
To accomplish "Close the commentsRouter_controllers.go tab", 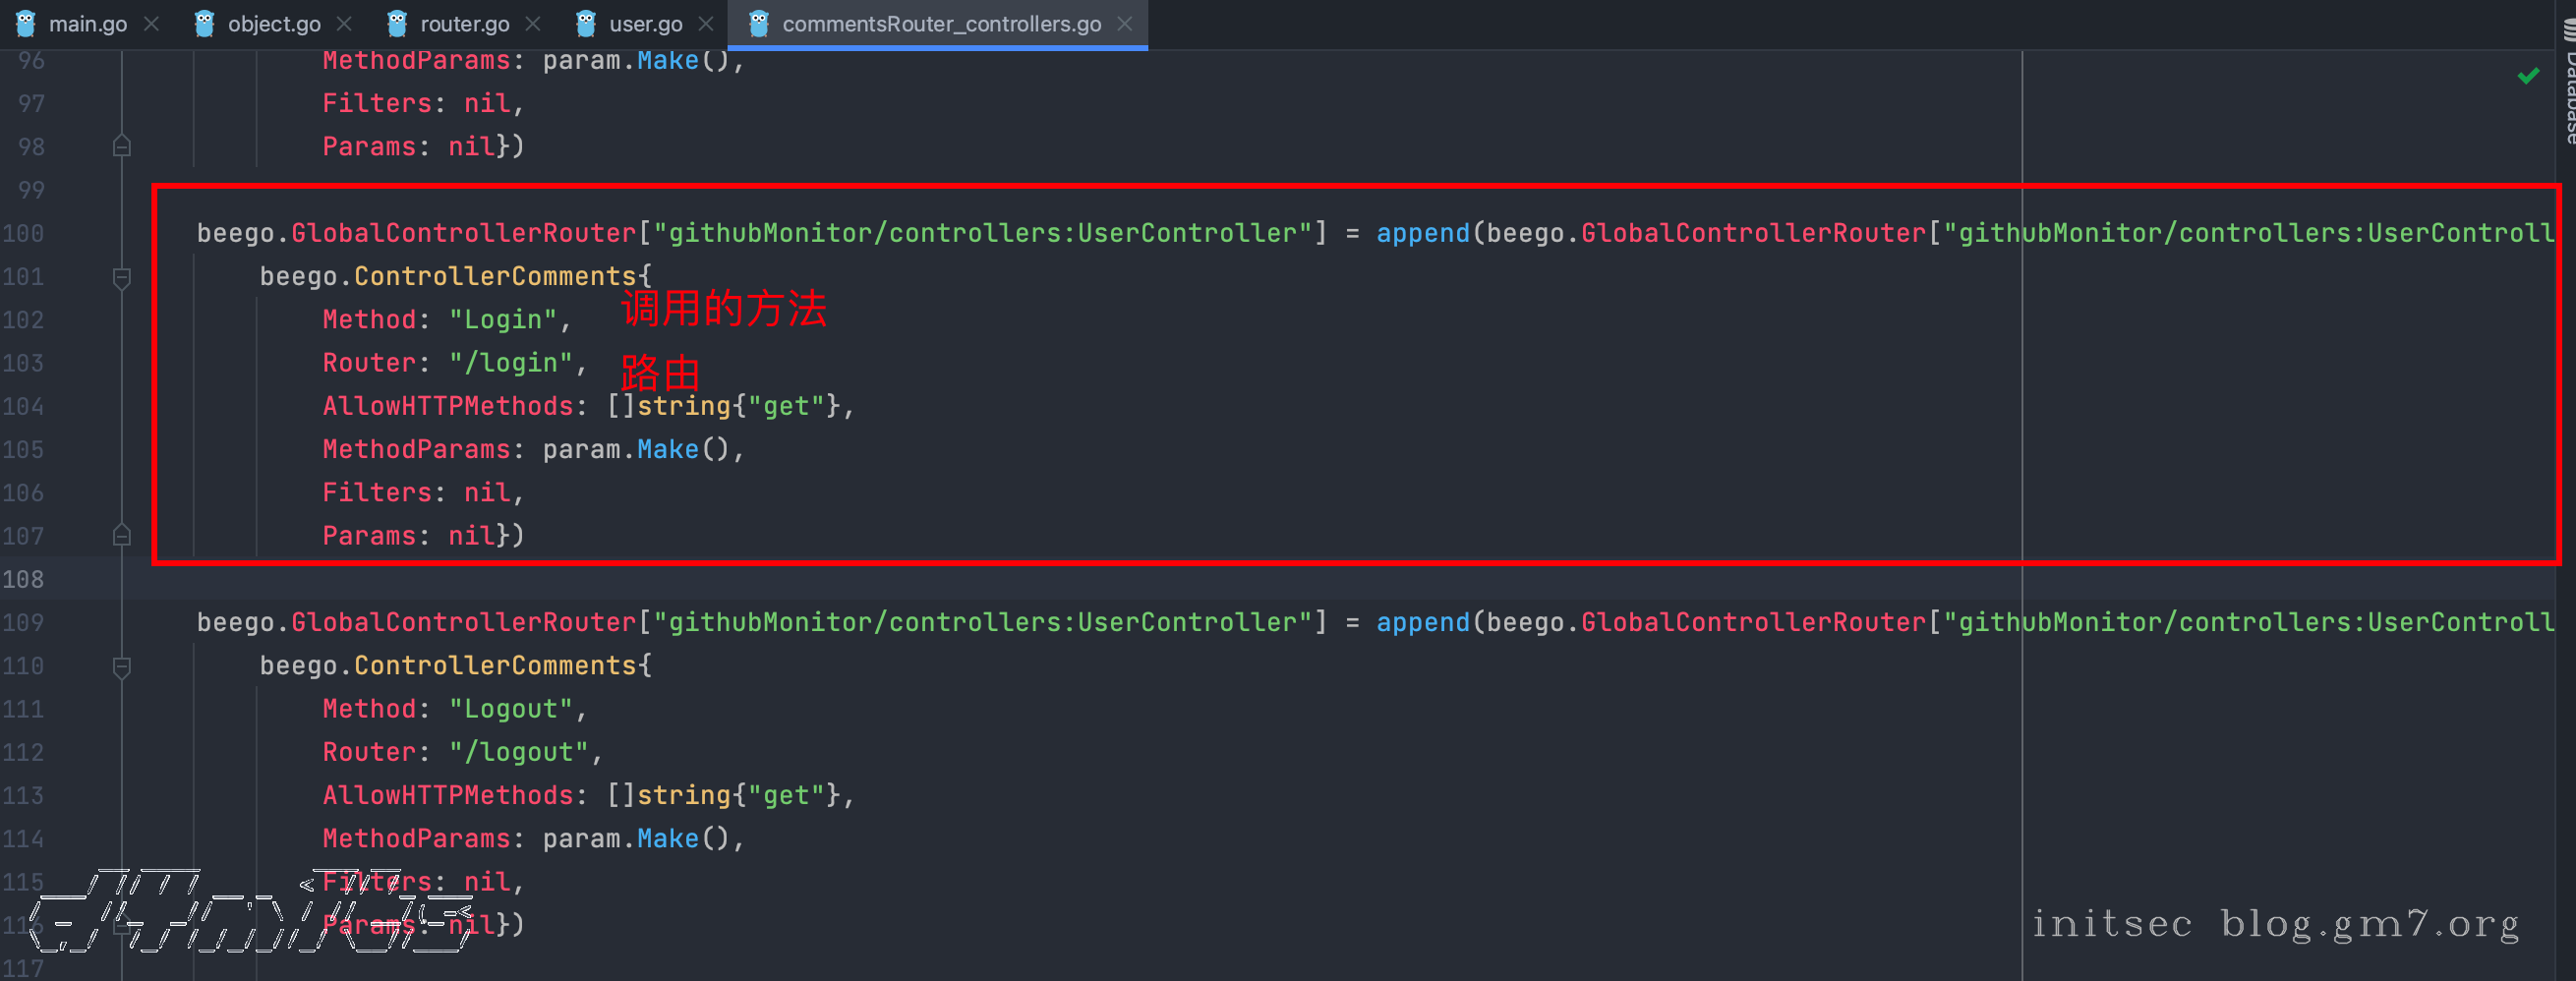I will tap(1125, 23).
